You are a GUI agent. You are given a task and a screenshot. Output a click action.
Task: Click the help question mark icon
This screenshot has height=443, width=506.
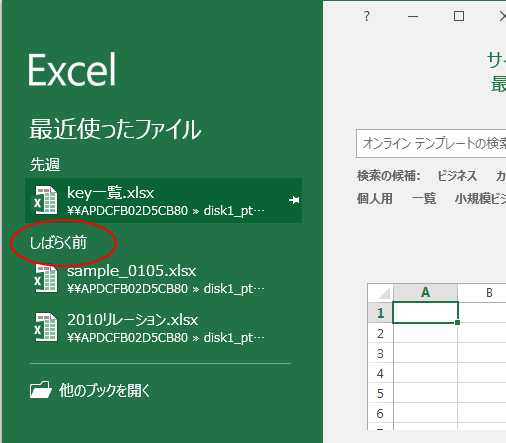tap(367, 16)
